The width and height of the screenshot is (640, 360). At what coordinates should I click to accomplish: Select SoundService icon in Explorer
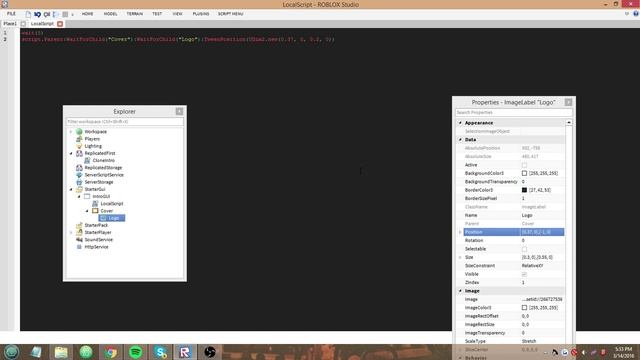(79, 240)
